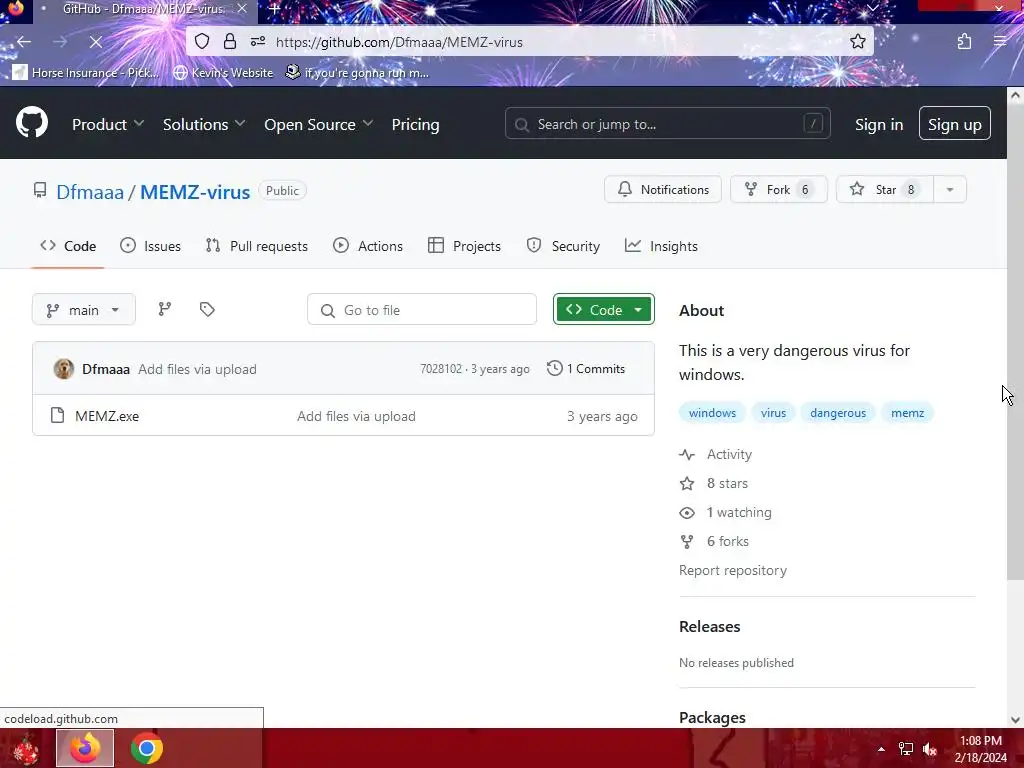Expand the Product menu
The width and height of the screenshot is (1024, 768).
[108, 124]
